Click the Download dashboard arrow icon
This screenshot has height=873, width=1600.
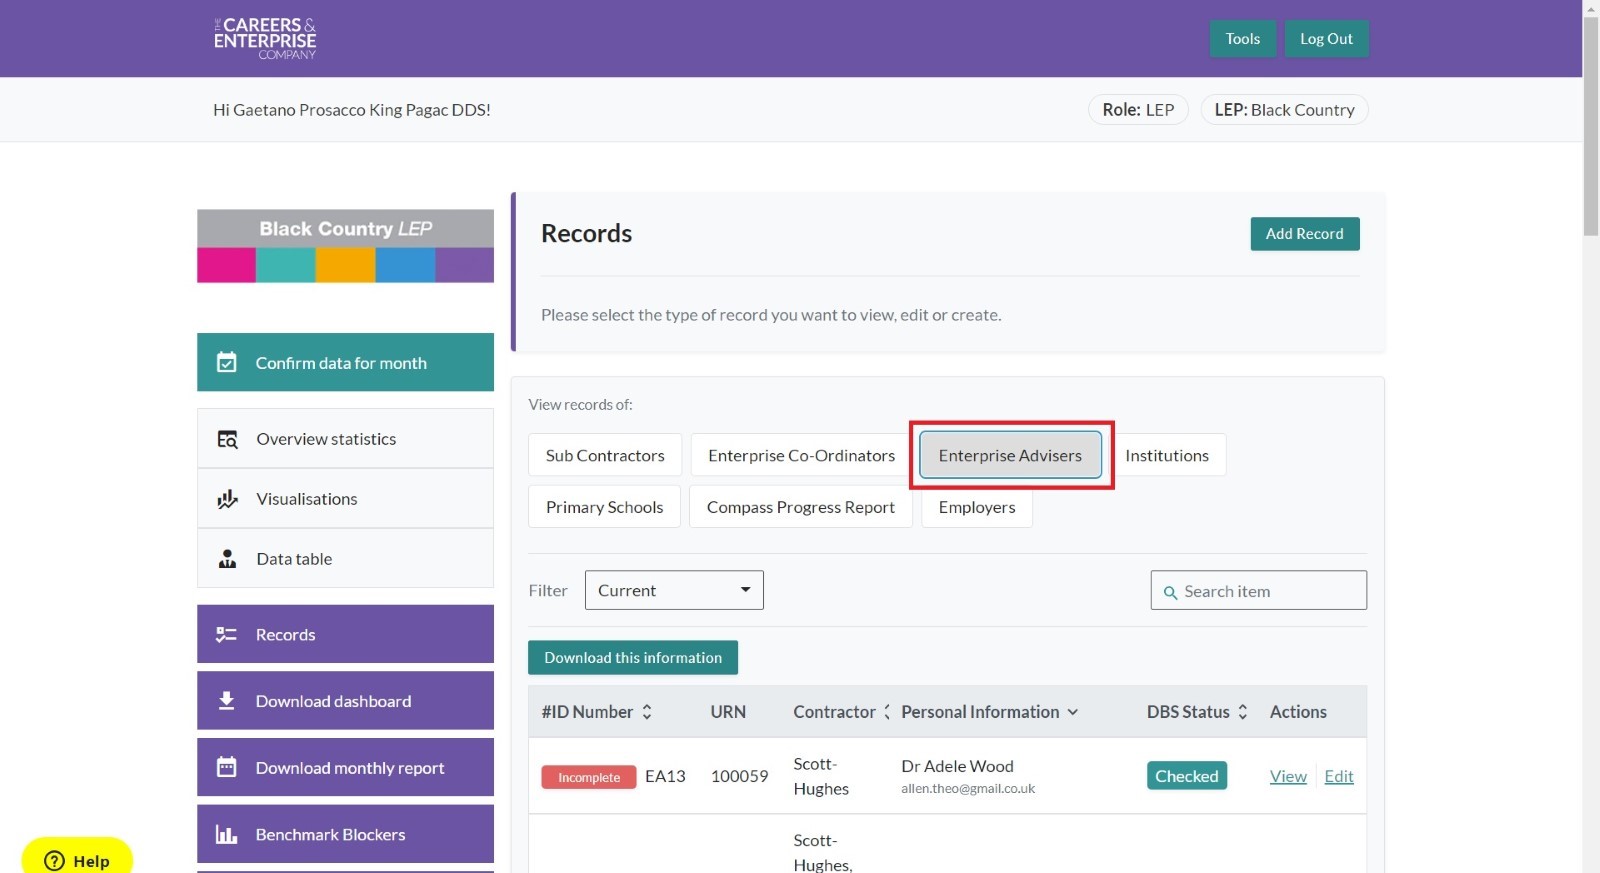tap(227, 701)
